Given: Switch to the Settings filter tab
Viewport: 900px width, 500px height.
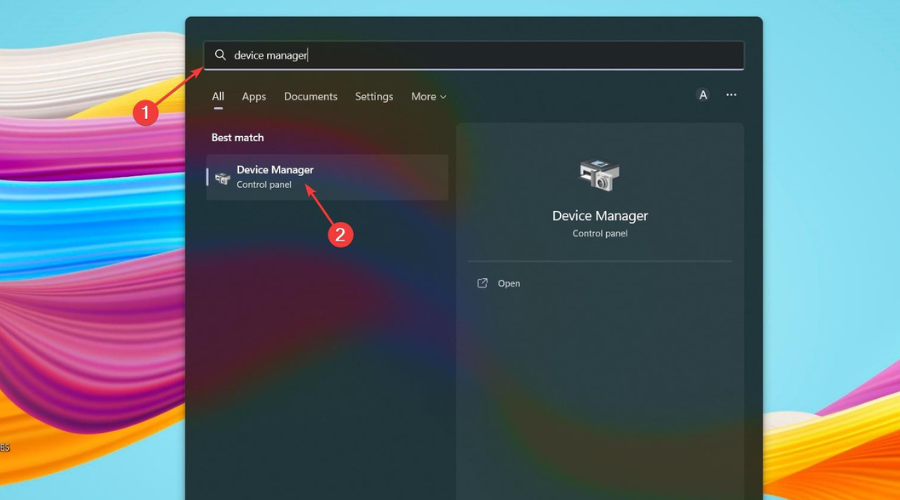Looking at the screenshot, I should (x=374, y=96).
